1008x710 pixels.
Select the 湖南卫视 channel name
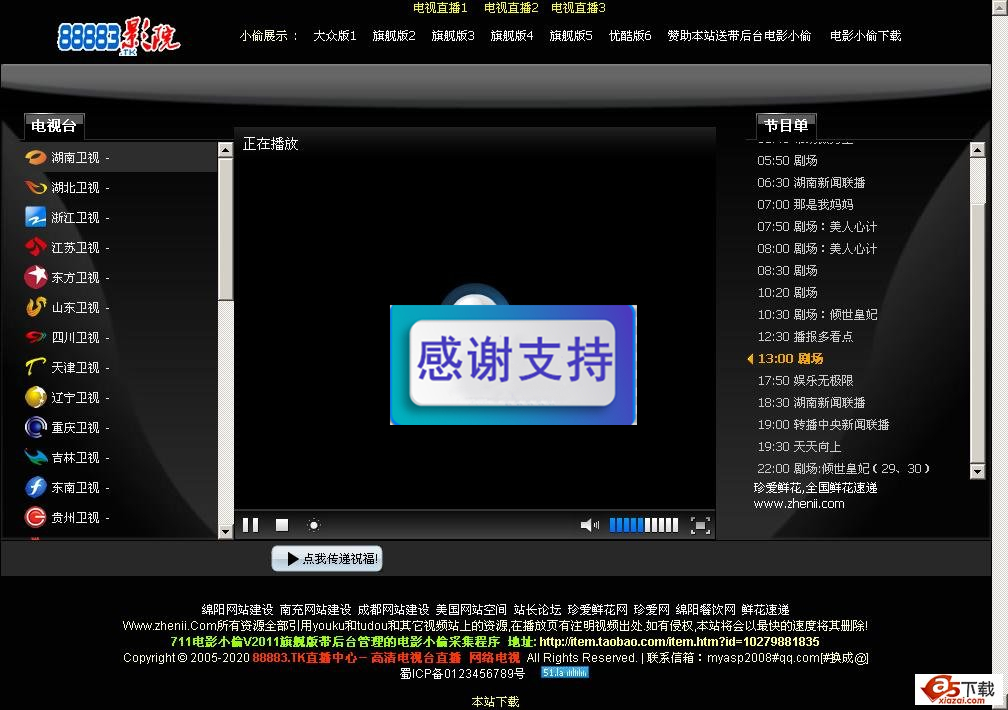75,158
